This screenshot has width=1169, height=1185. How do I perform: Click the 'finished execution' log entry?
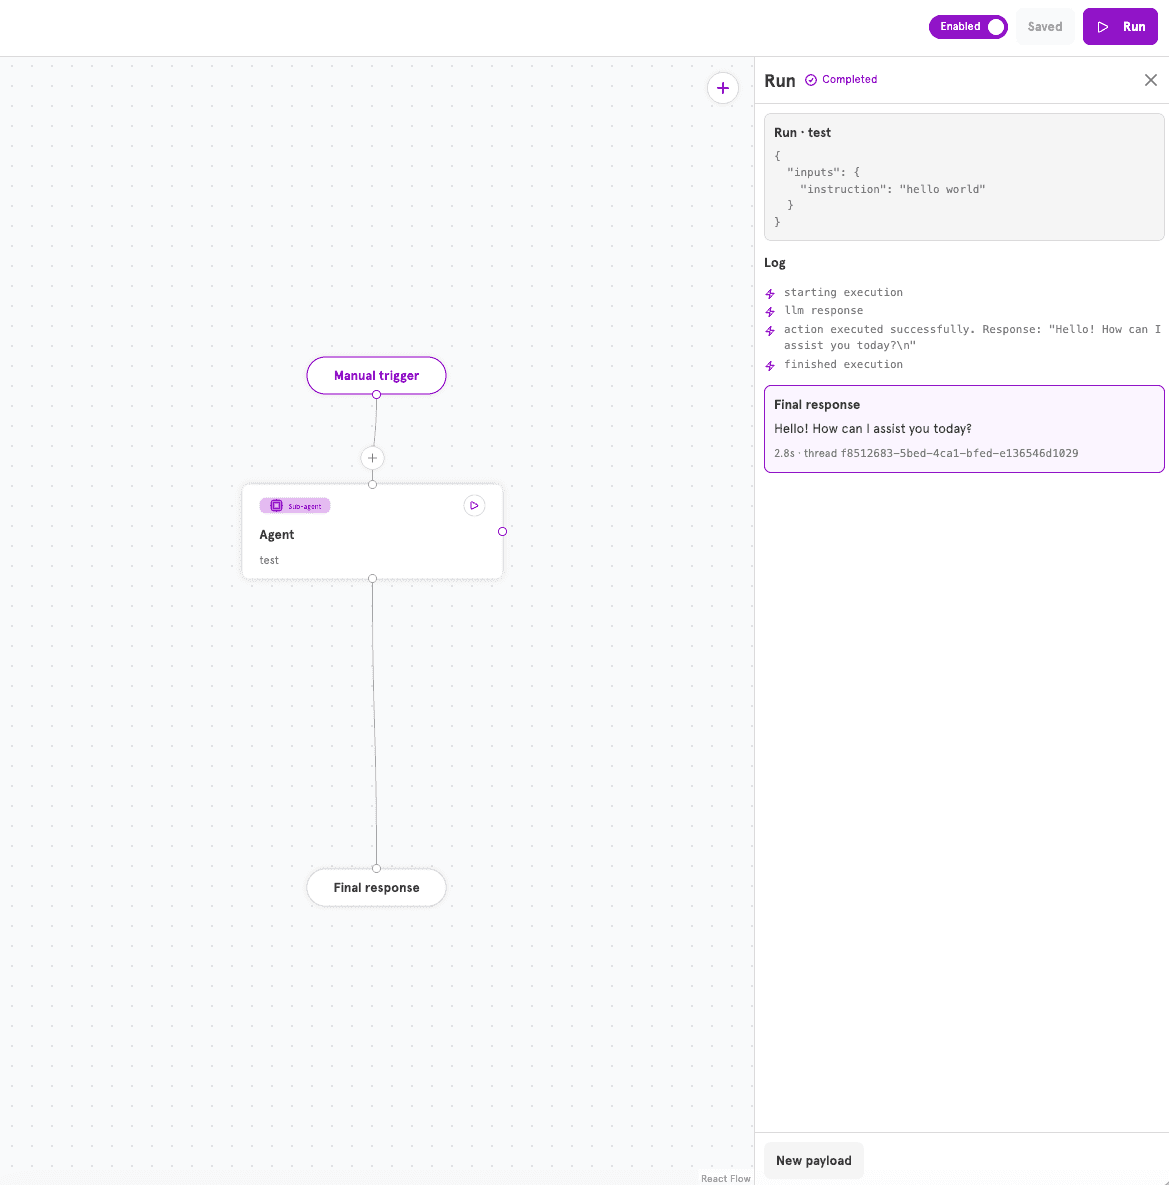(843, 364)
